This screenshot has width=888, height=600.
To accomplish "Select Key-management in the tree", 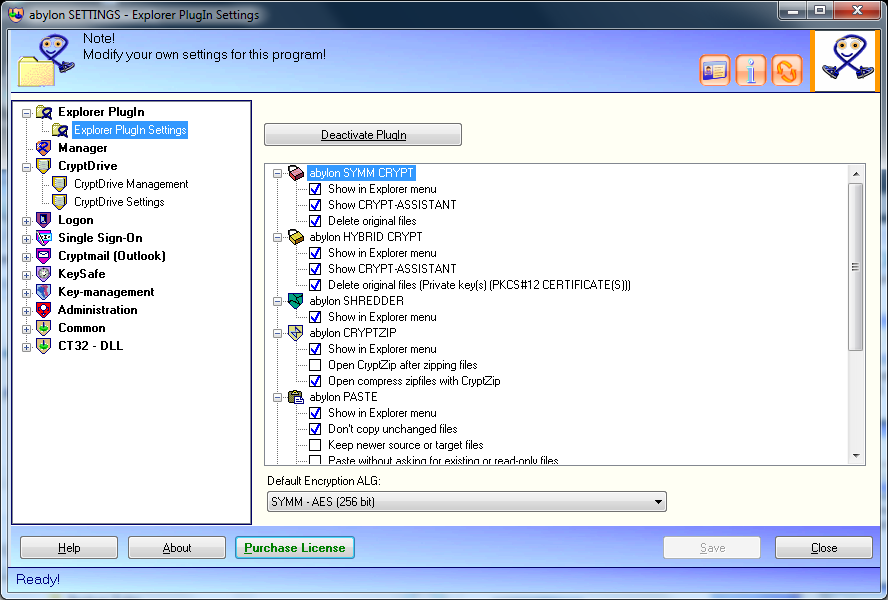I will 106,292.
